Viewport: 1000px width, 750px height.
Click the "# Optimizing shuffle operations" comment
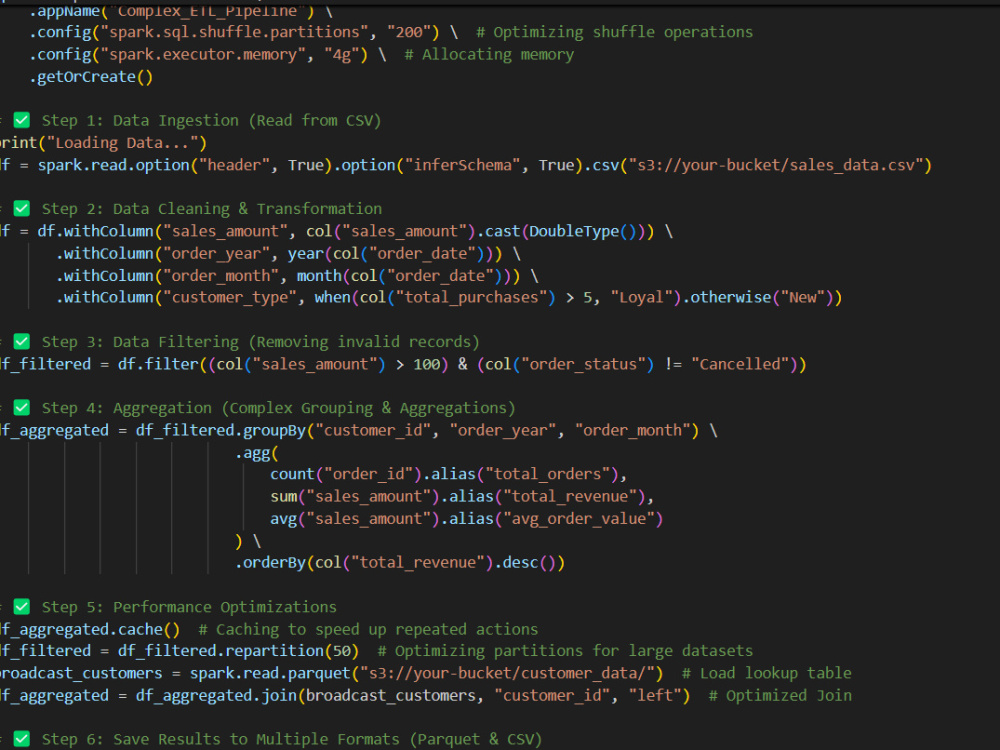point(615,32)
